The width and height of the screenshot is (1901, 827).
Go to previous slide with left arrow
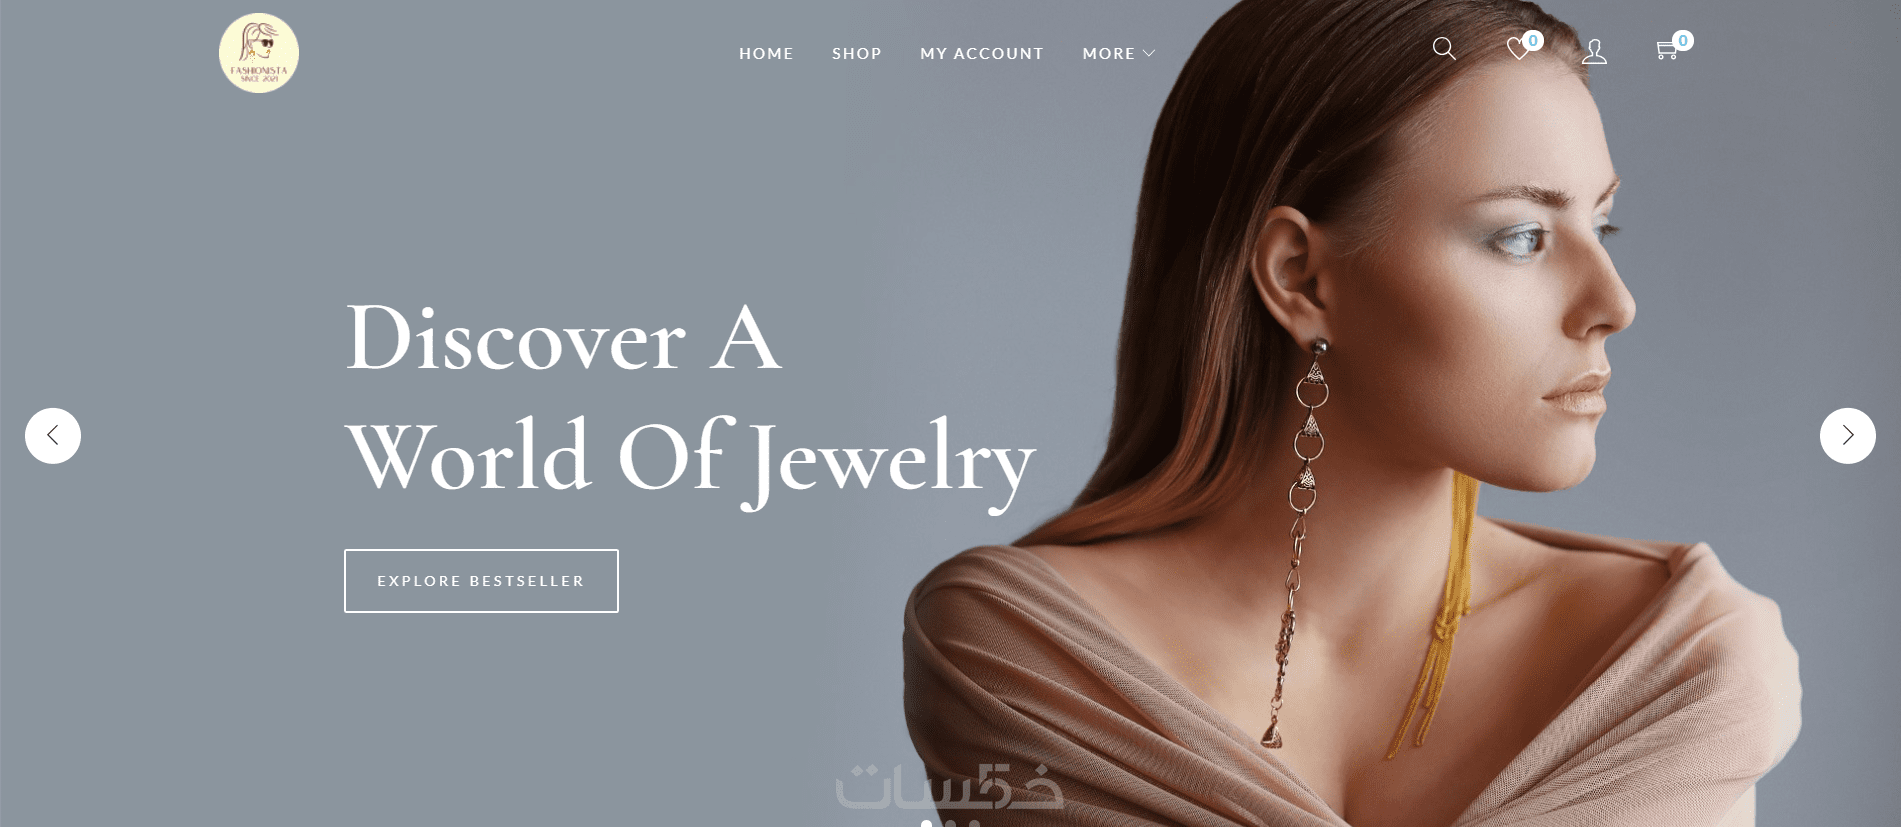[53, 436]
